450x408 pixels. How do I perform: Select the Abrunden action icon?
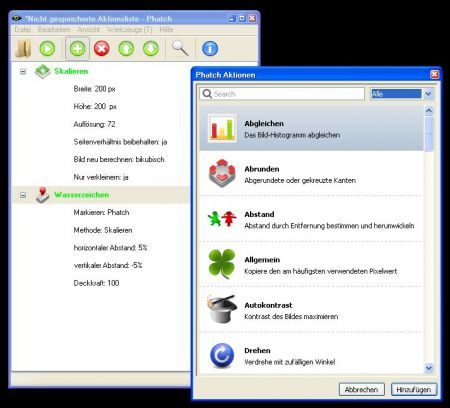[x=222, y=173]
